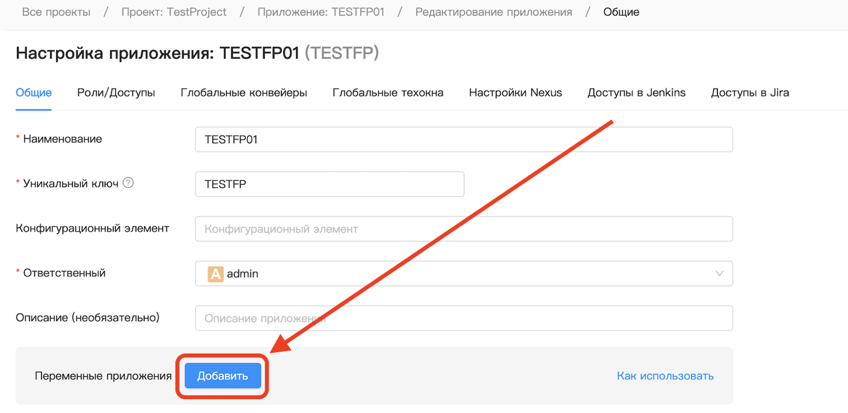Image resolution: width=848 pixels, height=413 pixels.
Task: Open the Доступы в Jenkins tab
Action: [x=636, y=93]
